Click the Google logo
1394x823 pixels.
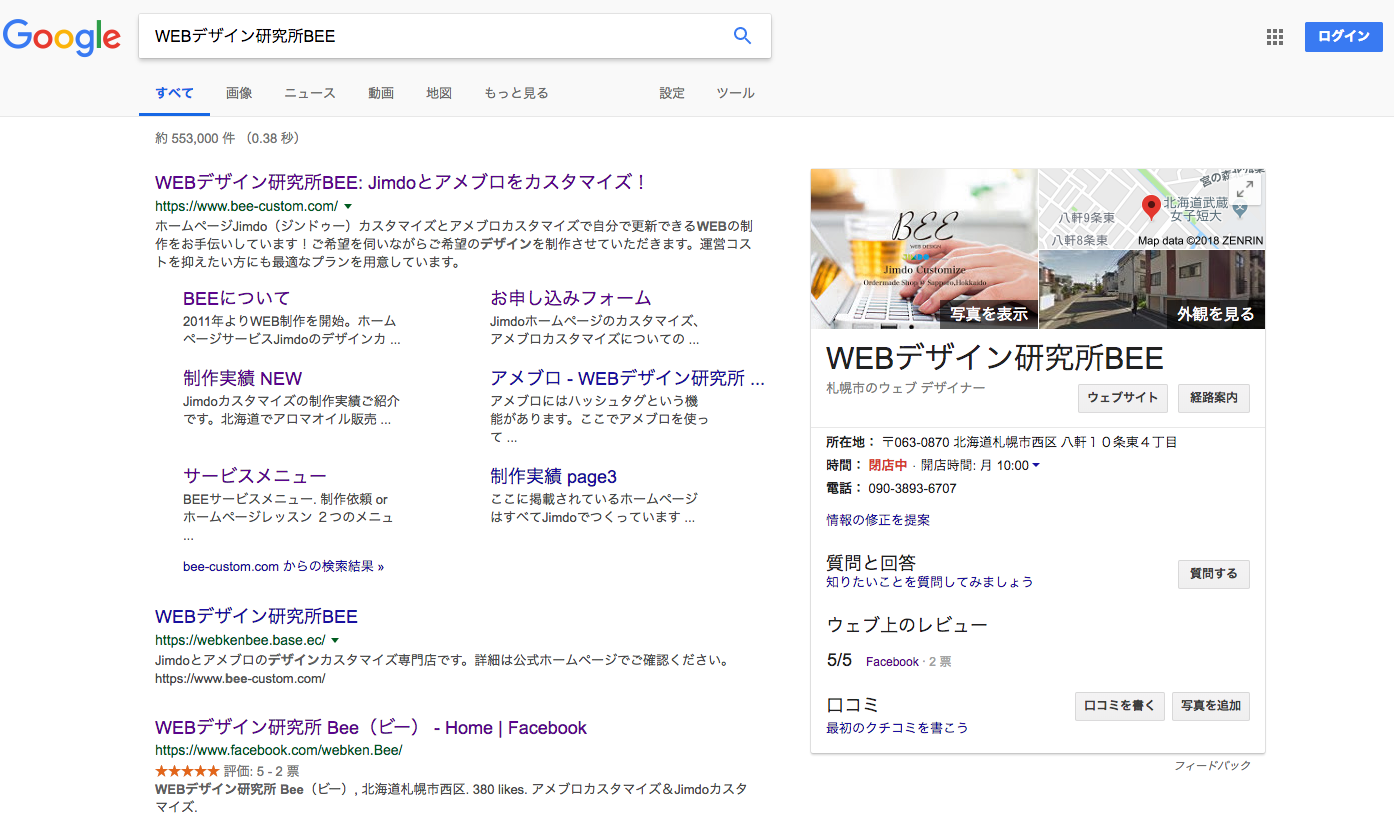62,37
